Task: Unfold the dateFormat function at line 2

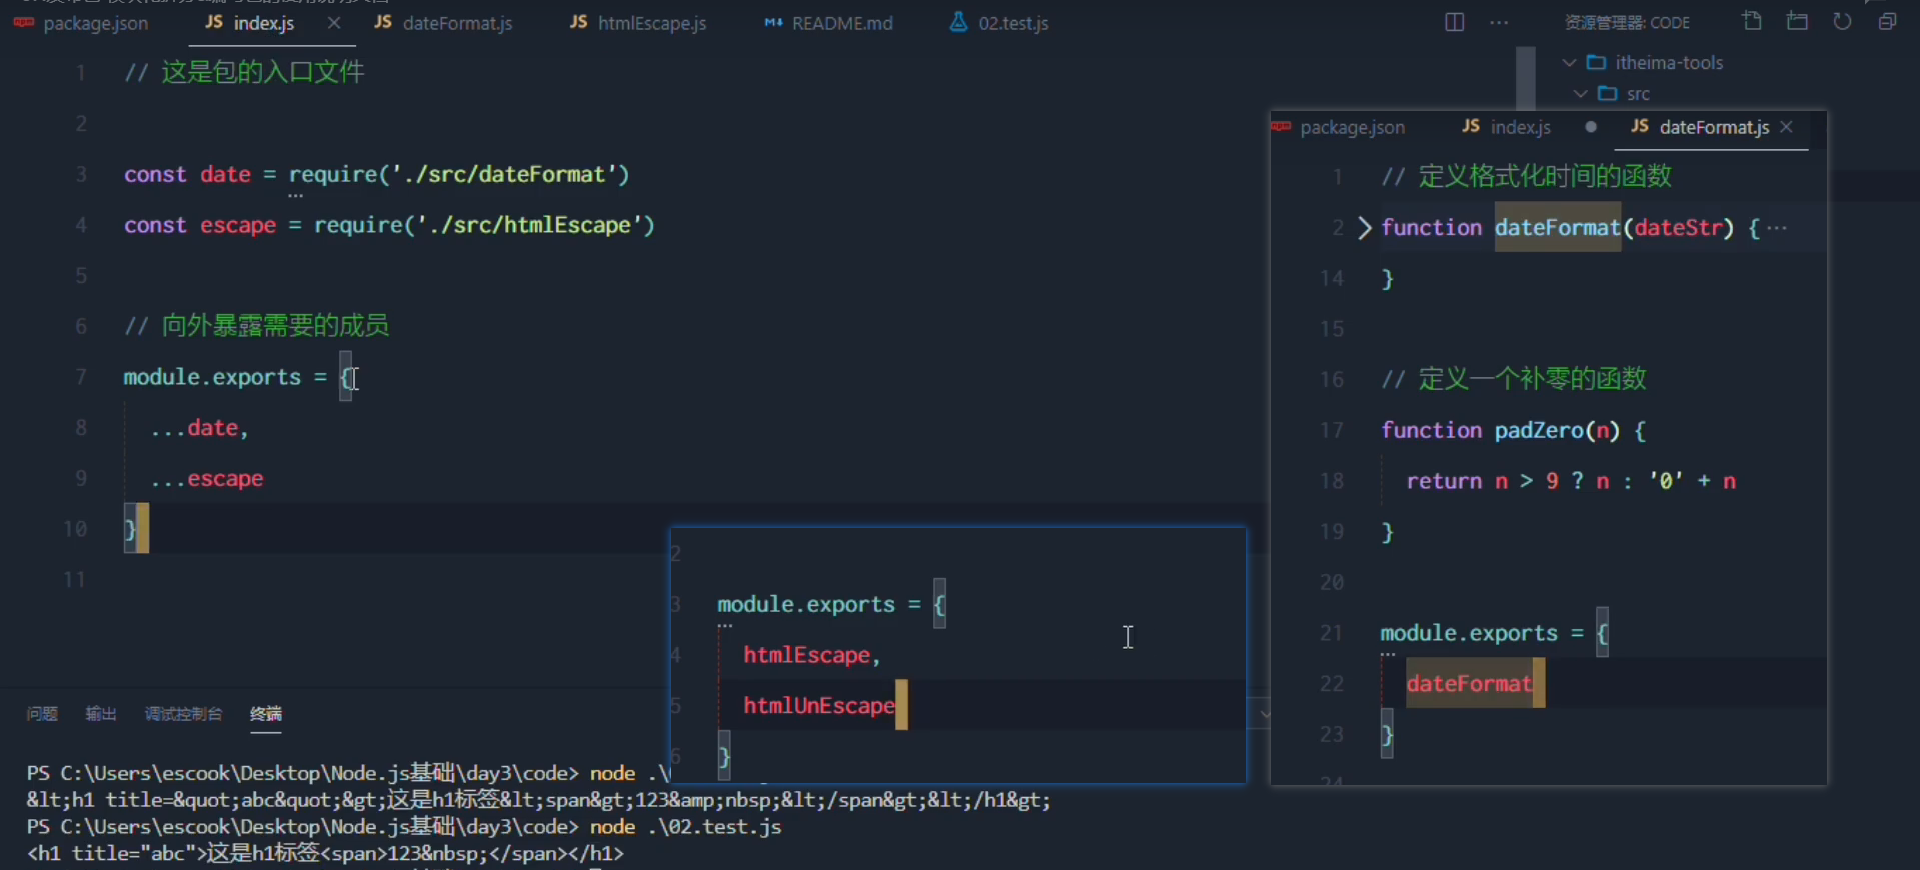Action: click(x=1365, y=228)
